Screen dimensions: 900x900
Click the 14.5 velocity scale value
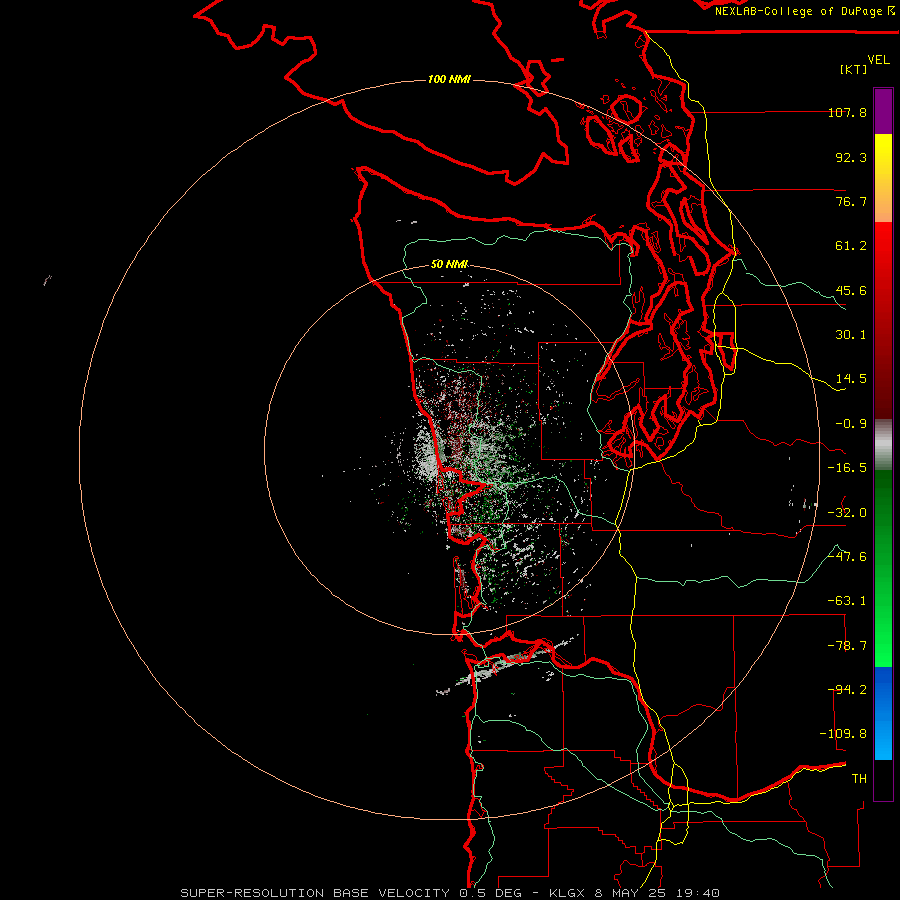851,379
